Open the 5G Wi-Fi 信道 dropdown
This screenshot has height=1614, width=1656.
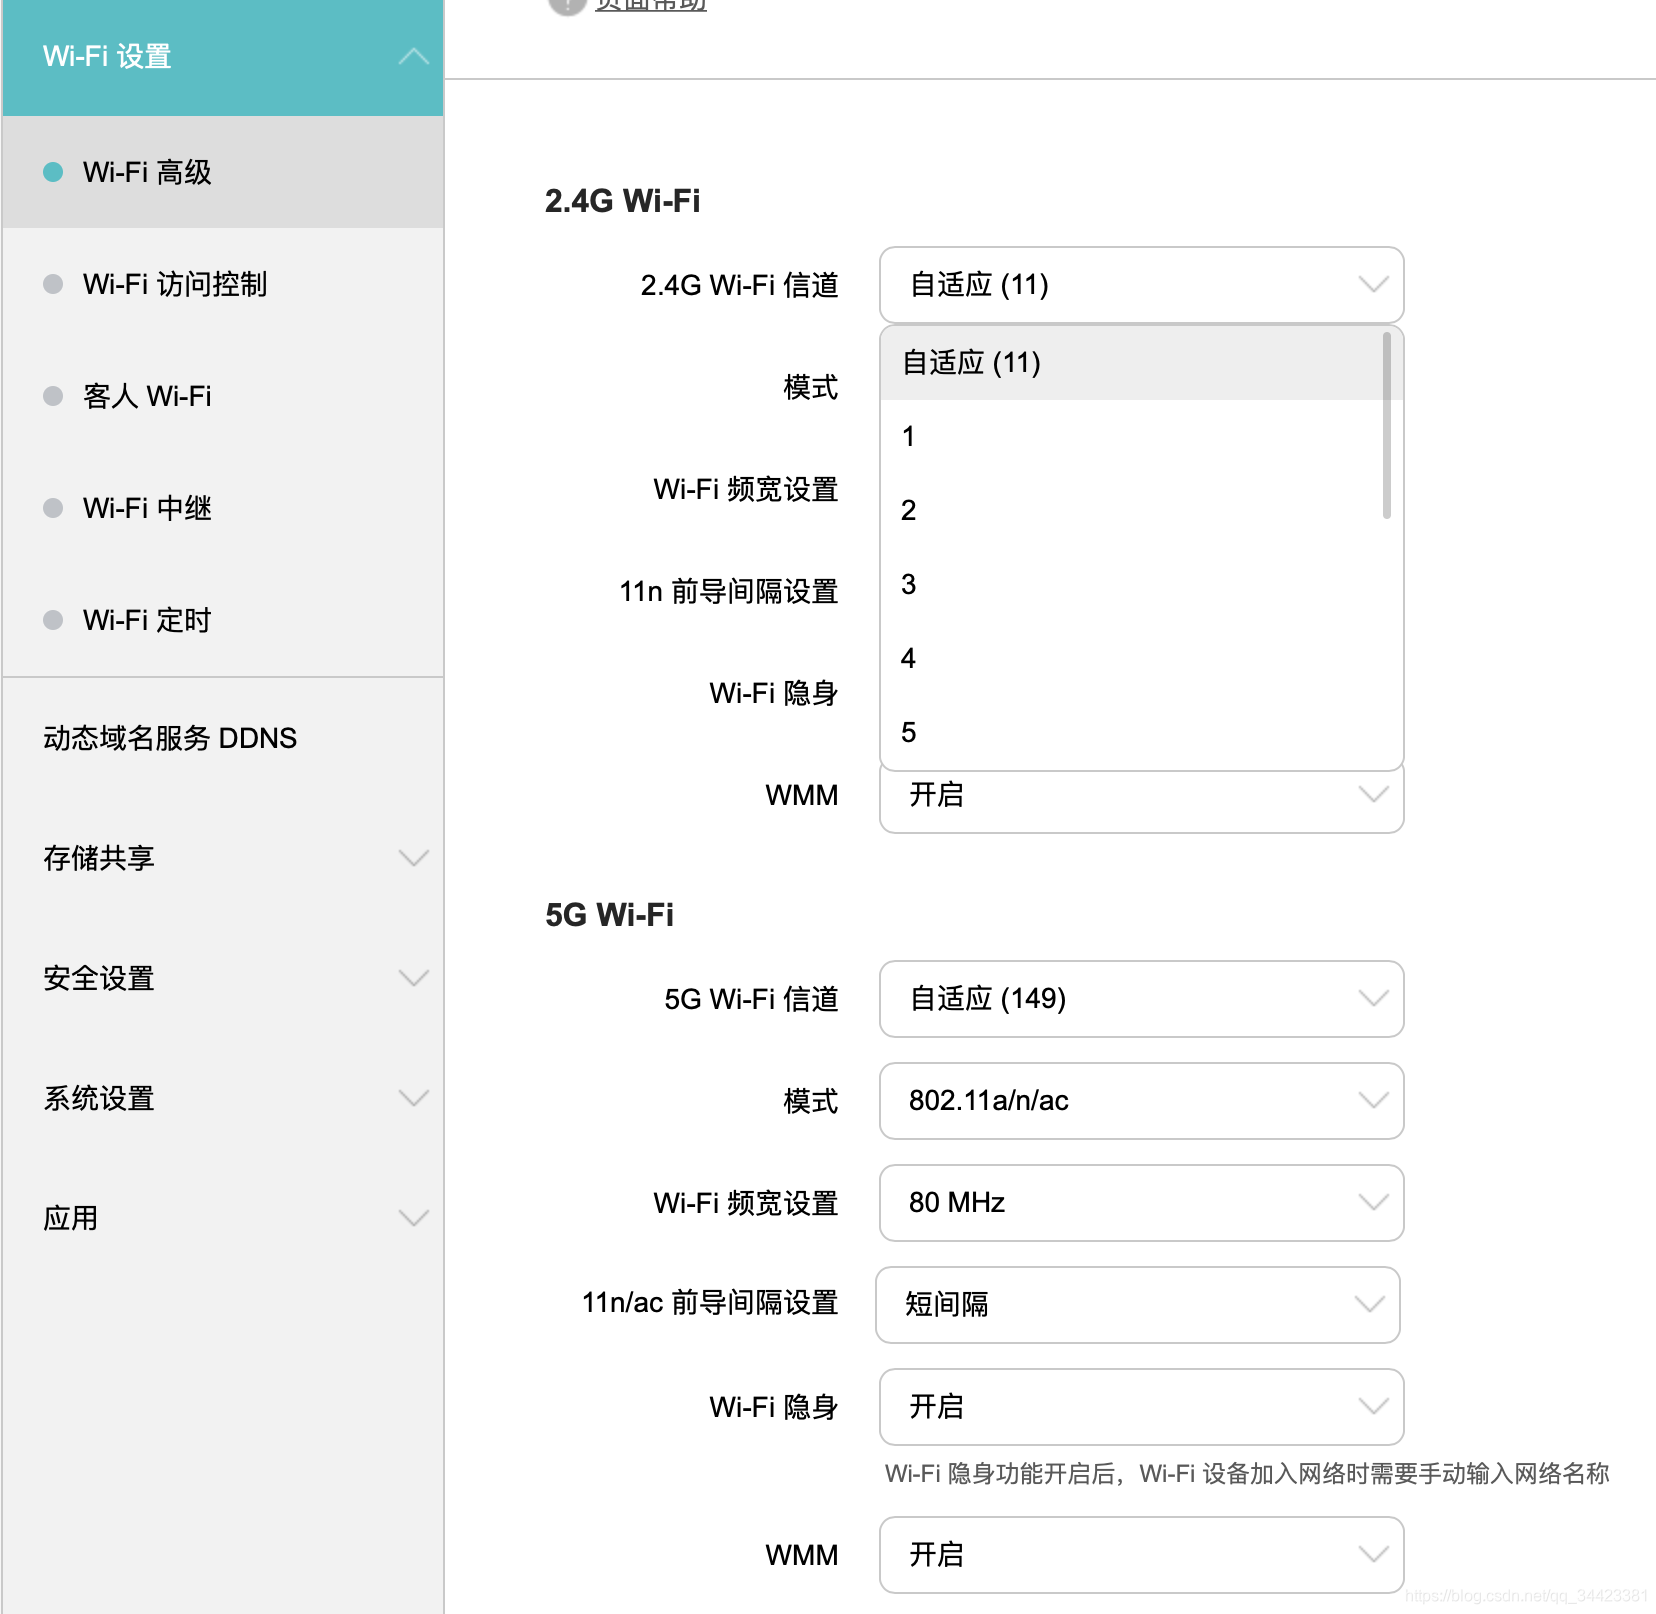pos(1141,999)
